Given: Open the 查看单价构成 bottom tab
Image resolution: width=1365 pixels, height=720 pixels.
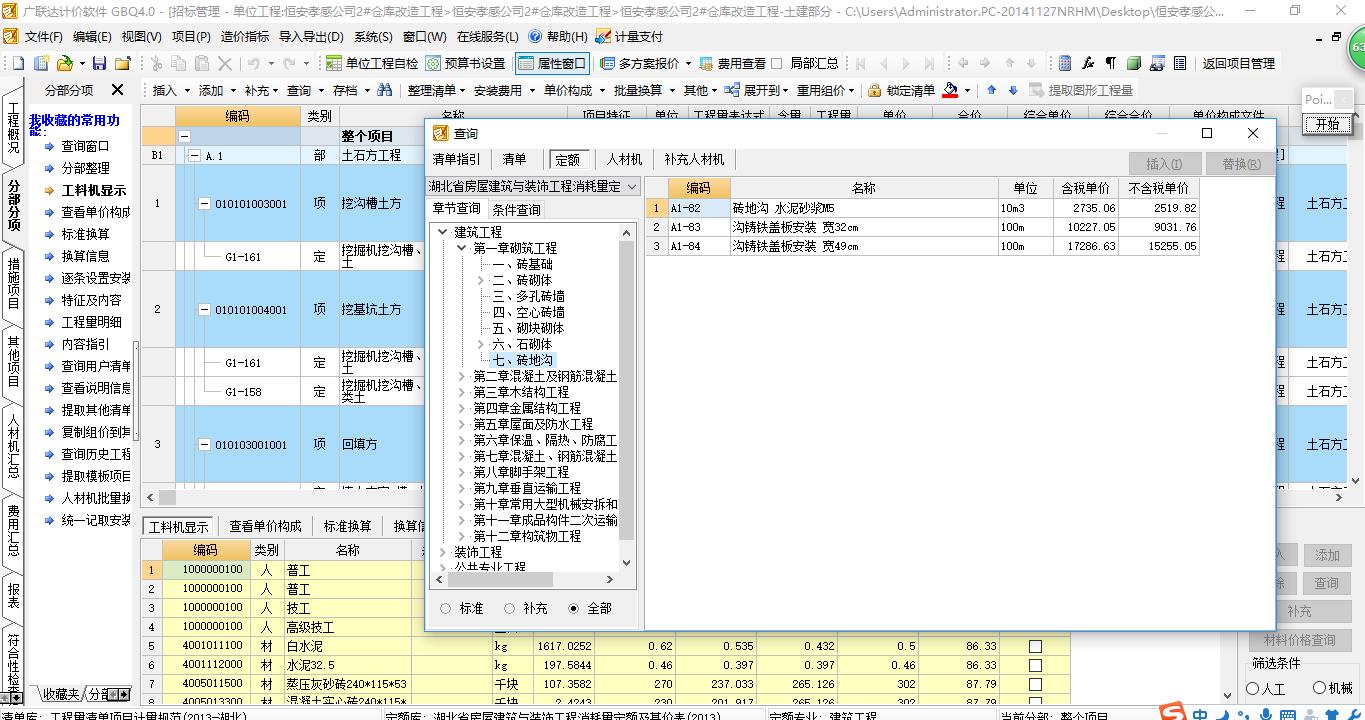Looking at the screenshot, I should click(x=265, y=526).
